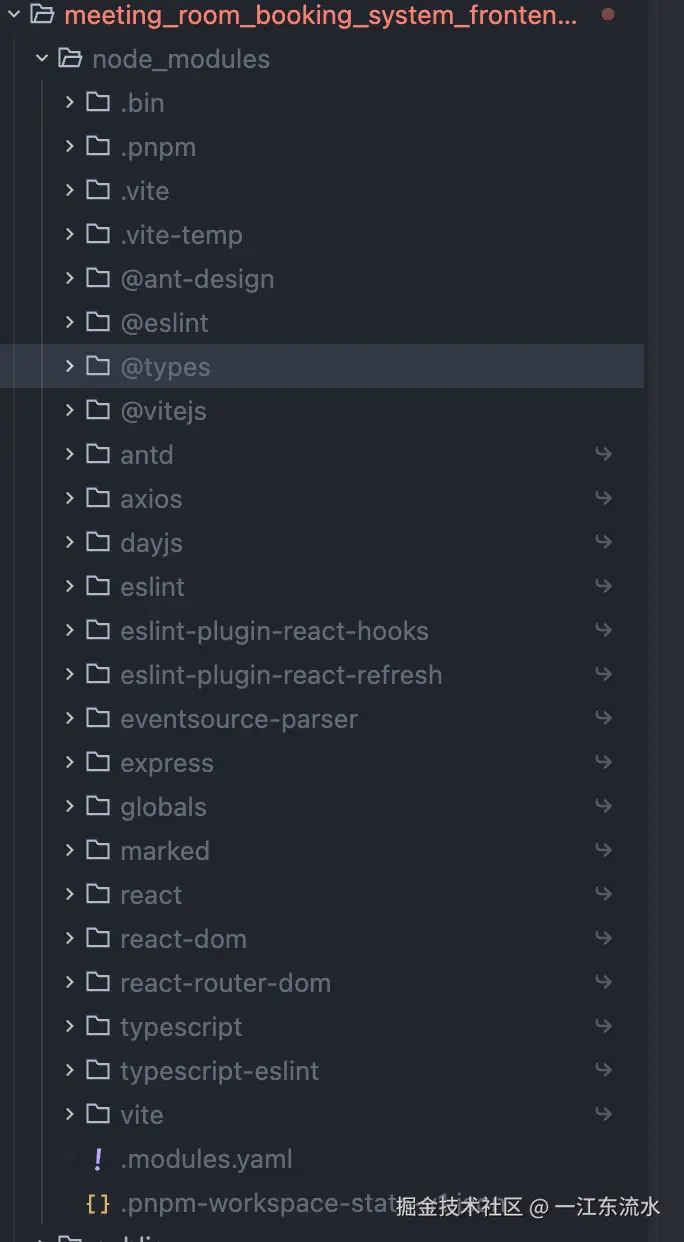This screenshot has width=684, height=1242.
Task: Collapse the node_modules folder chevron
Action: 42,59
